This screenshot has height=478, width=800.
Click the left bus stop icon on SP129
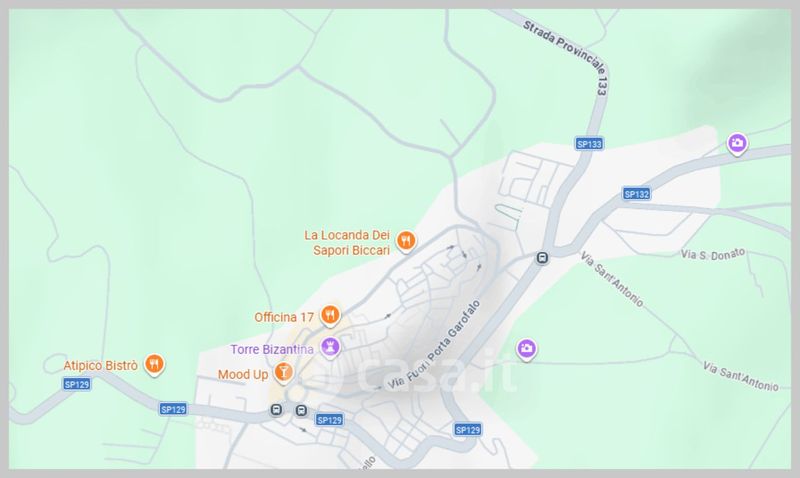(x=276, y=410)
